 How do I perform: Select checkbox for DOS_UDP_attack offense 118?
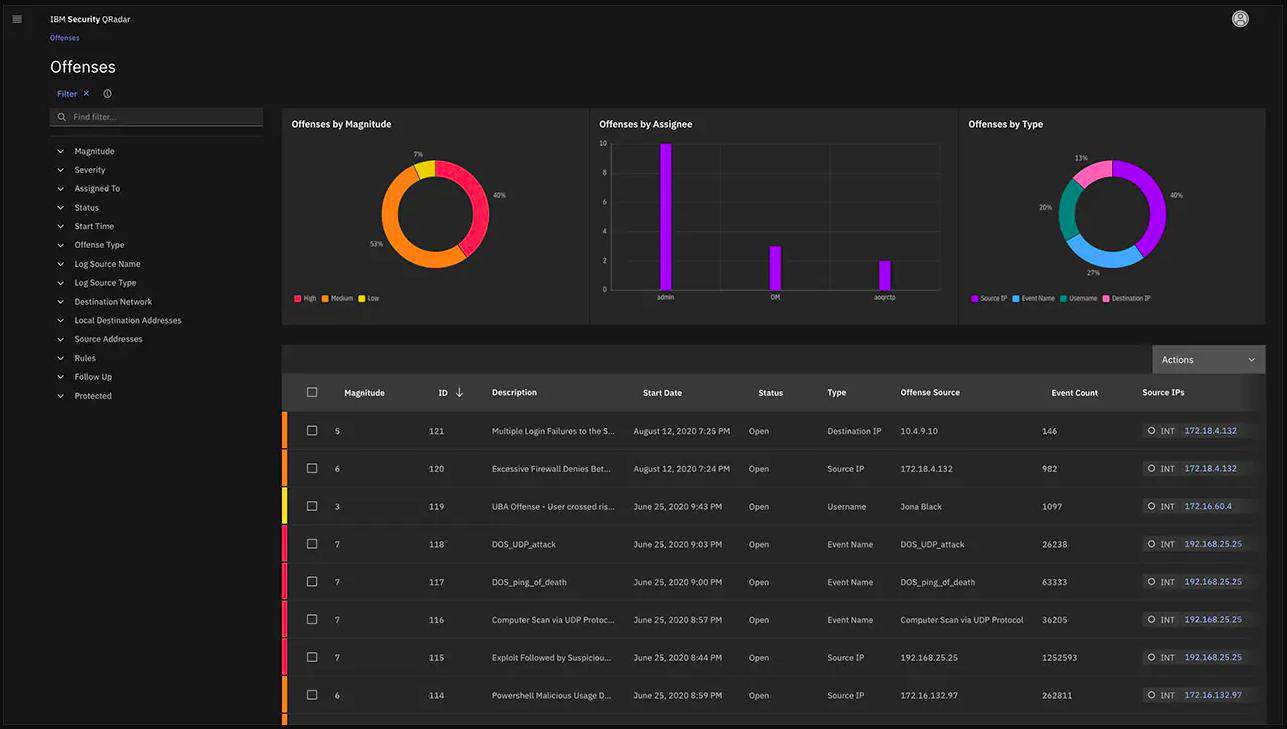[x=312, y=545]
